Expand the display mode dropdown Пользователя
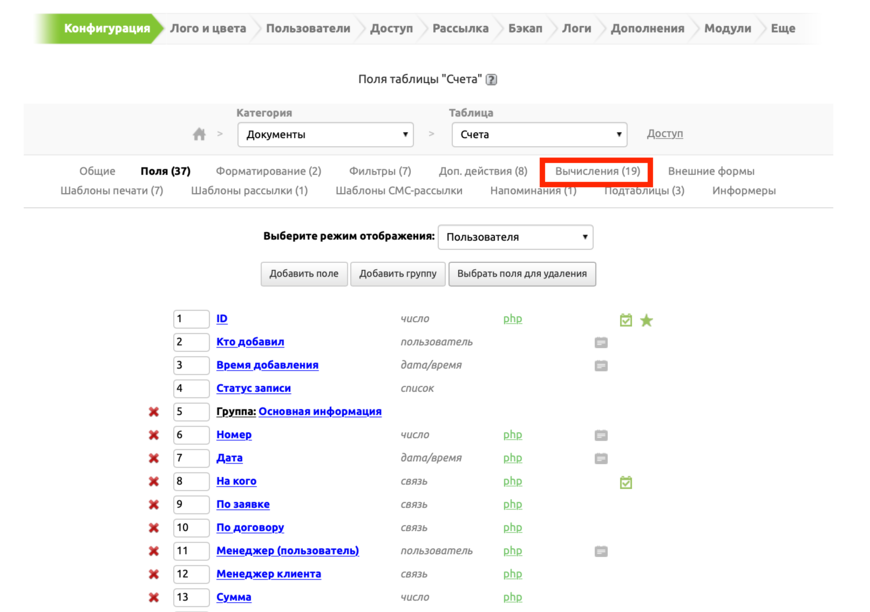 pos(515,237)
